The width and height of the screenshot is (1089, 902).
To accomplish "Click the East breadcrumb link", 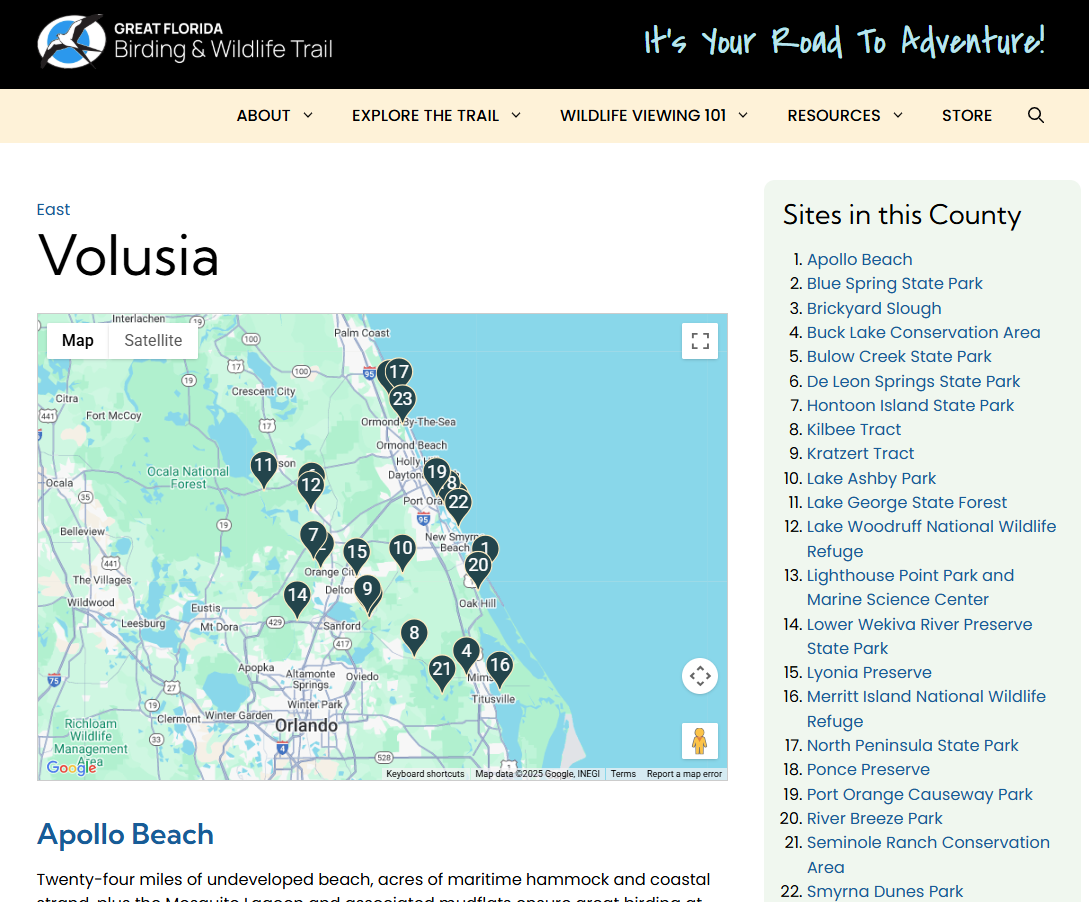I will tap(53, 209).
